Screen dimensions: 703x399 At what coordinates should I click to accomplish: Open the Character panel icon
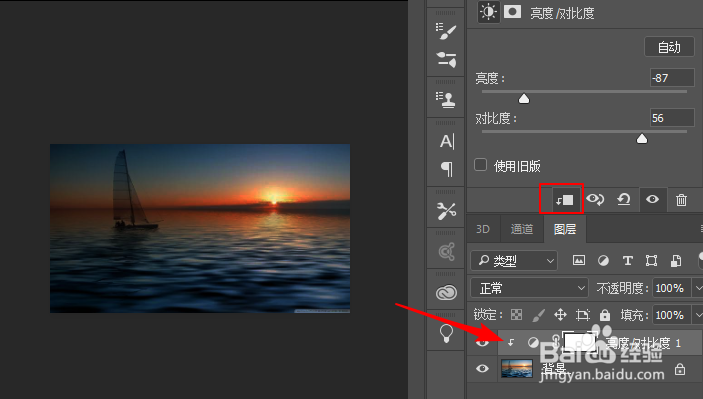[447, 141]
